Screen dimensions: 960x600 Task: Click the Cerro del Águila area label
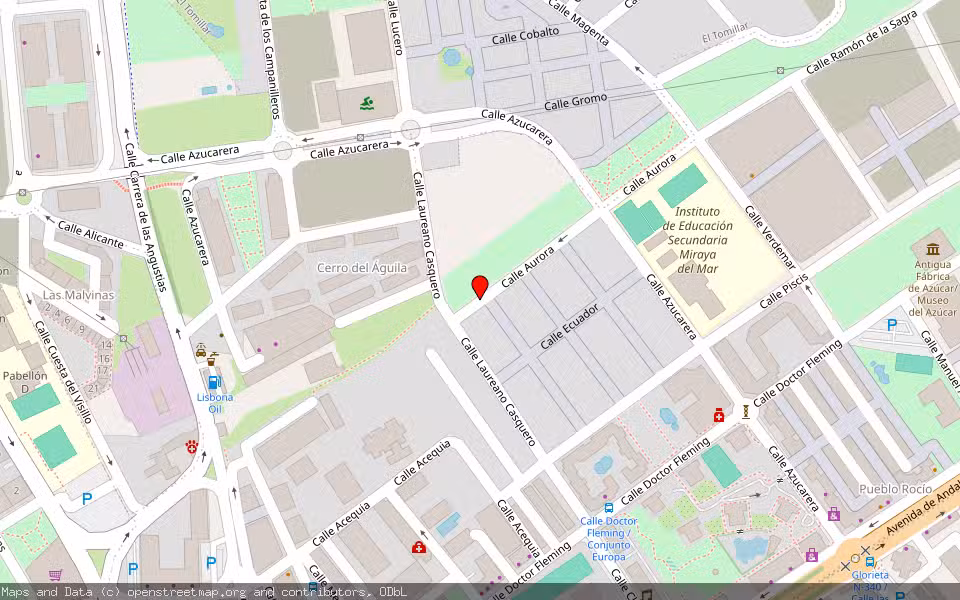click(x=361, y=268)
